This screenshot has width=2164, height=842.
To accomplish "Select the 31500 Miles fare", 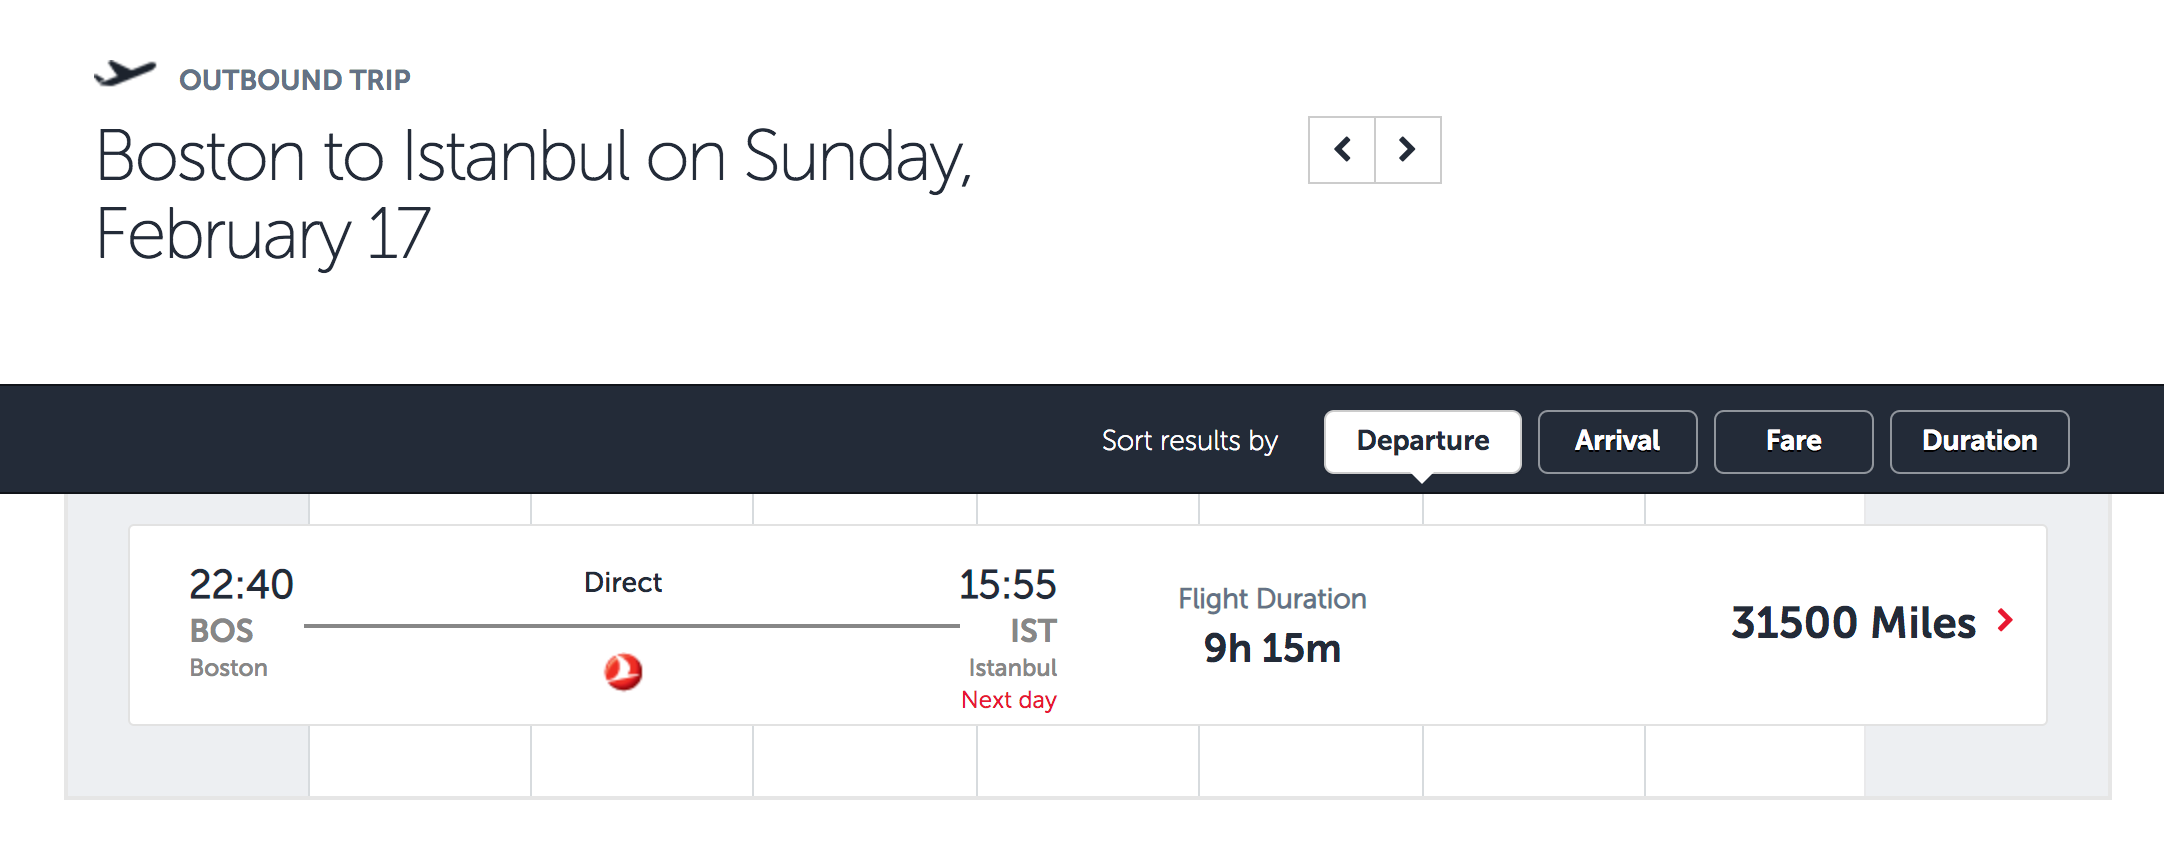I will click(1853, 622).
